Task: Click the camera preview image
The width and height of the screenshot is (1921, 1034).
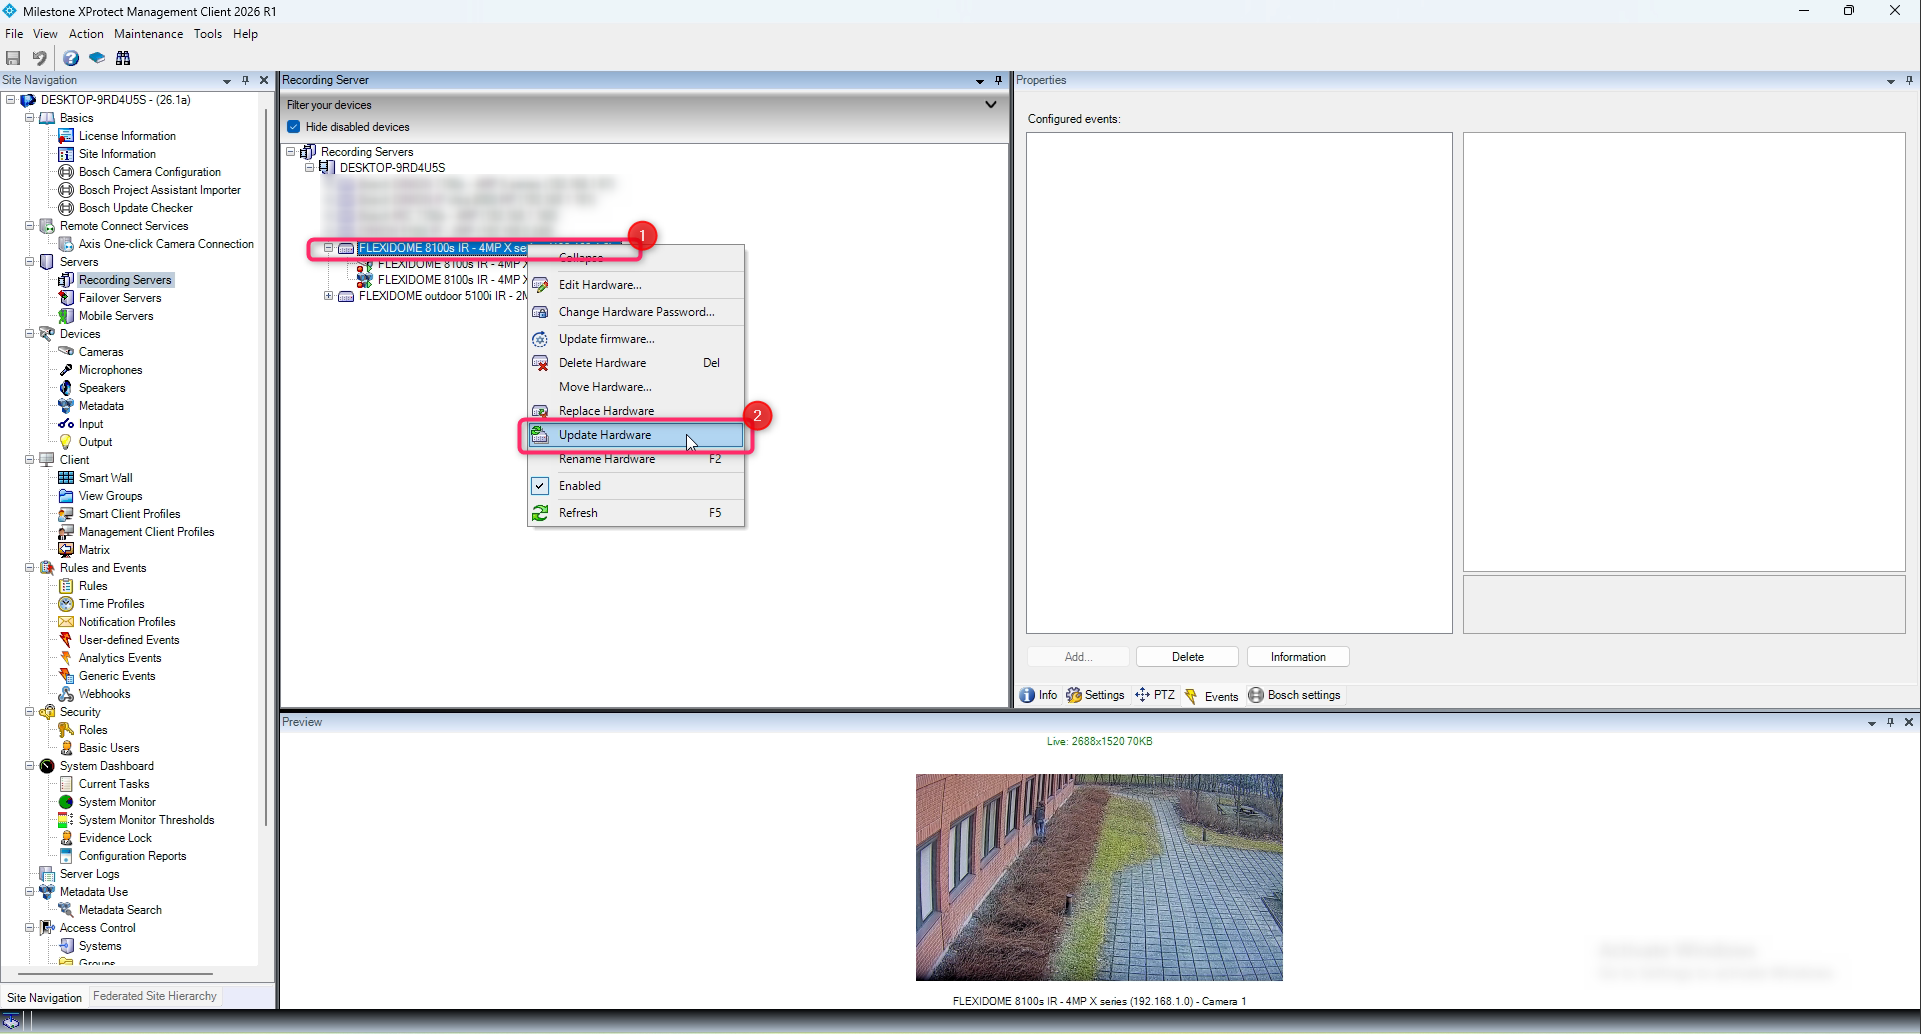Action: point(1099,877)
